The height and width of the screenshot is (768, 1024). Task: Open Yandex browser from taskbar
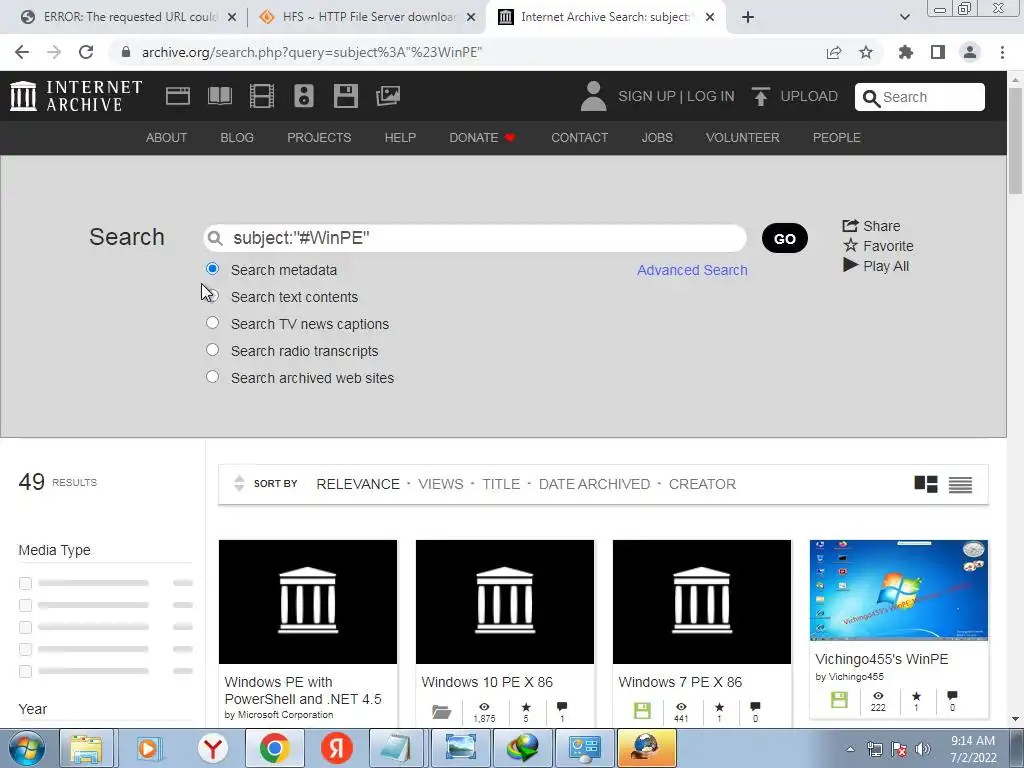(212, 748)
